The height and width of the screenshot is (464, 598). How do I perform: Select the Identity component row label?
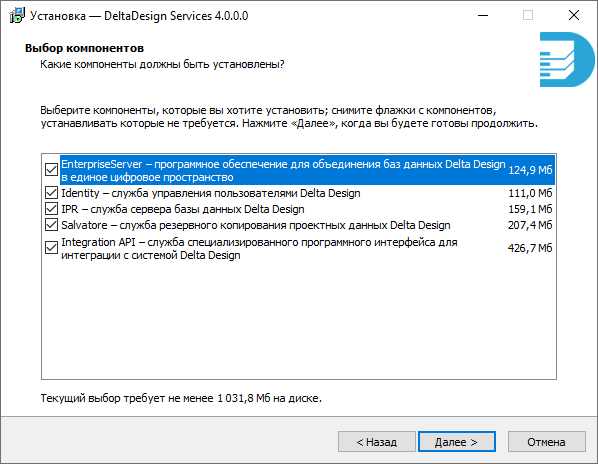coord(211,193)
